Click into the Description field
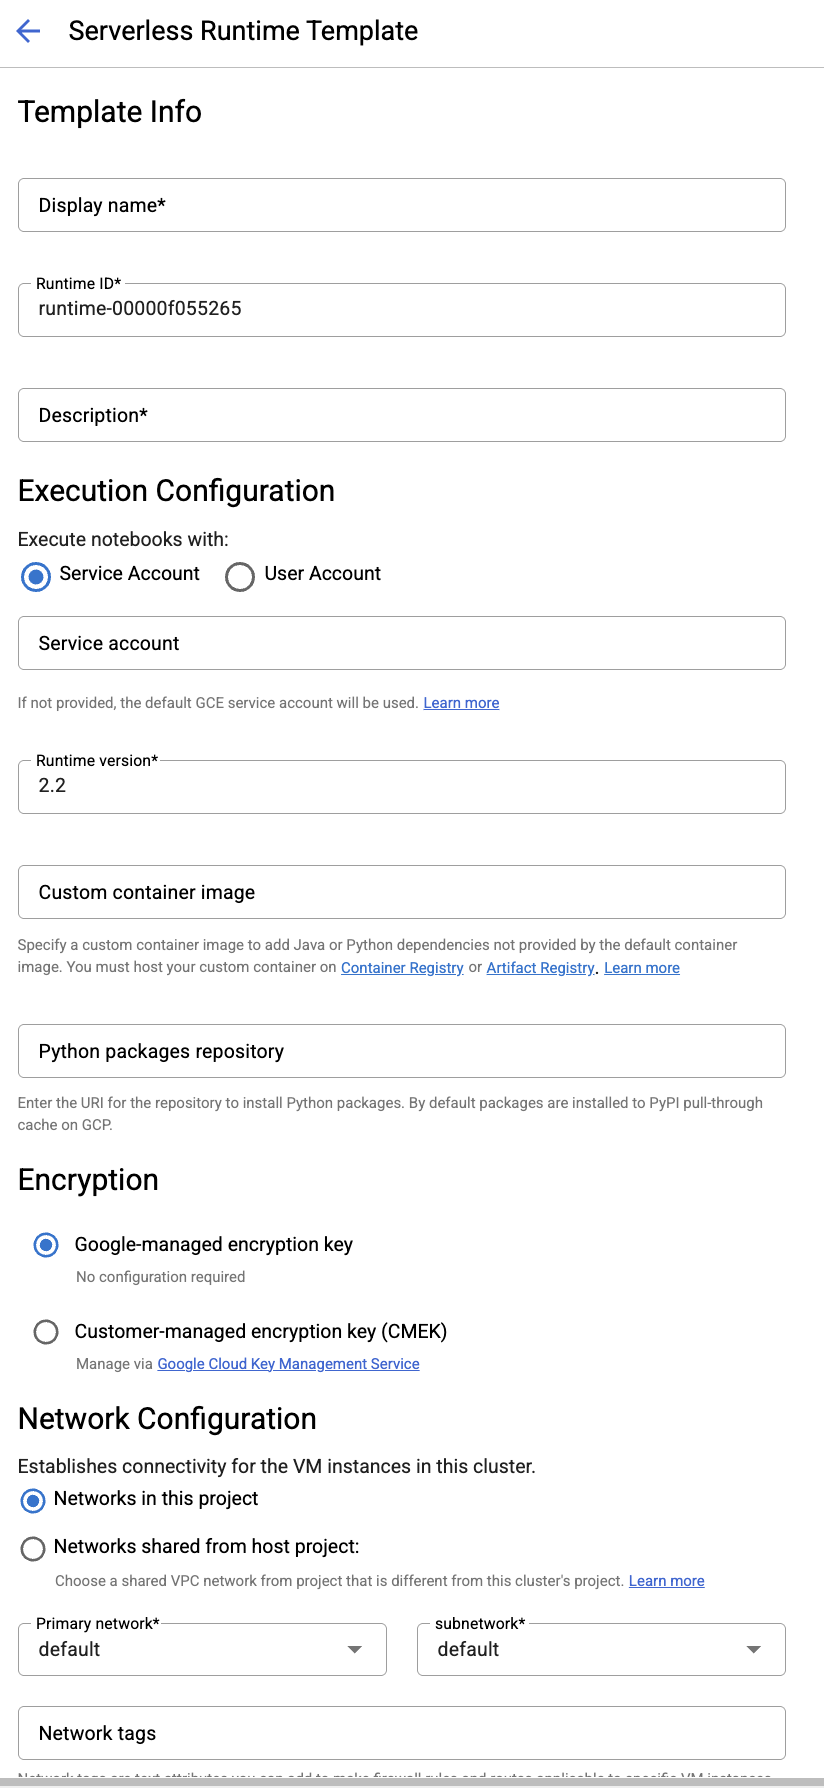Viewport: 824px width, 1788px height. 401,415
